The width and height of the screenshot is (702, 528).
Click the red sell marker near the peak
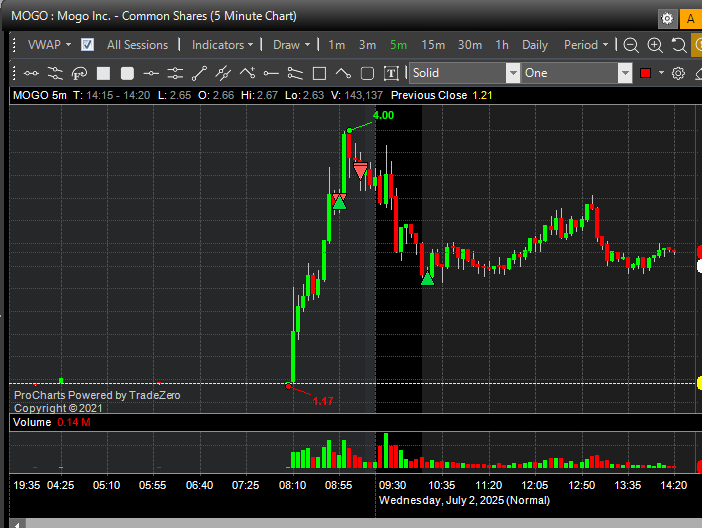pyautogui.click(x=360, y=171)
